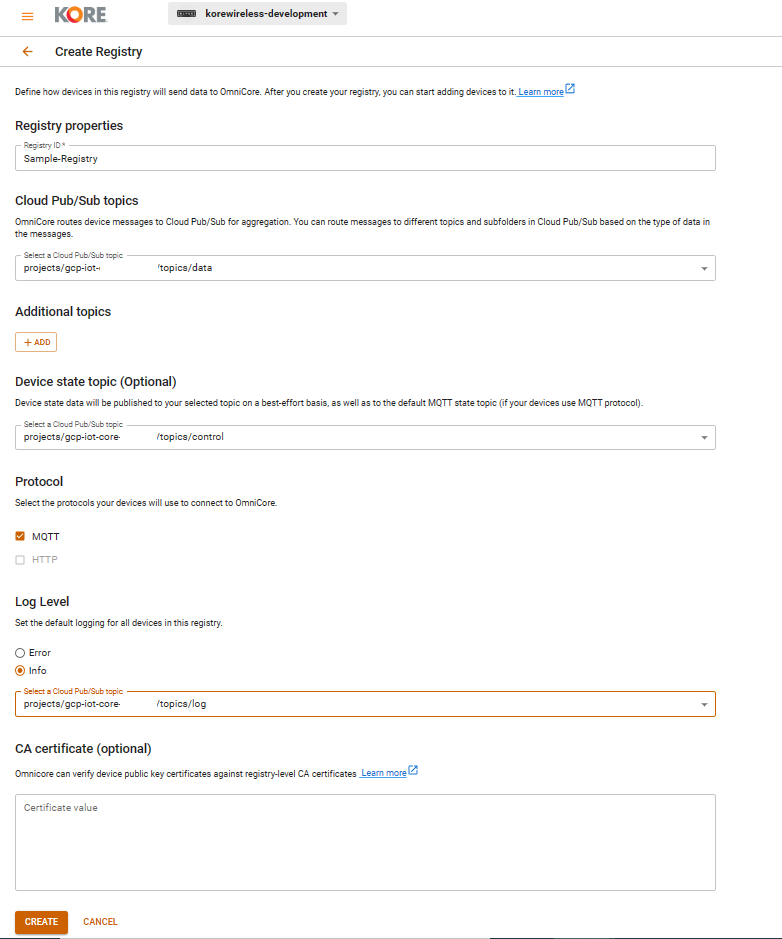Open the device state topic dropdown for /topics/control
Screen dimensions: 782x939
click(x=703, y=437)
